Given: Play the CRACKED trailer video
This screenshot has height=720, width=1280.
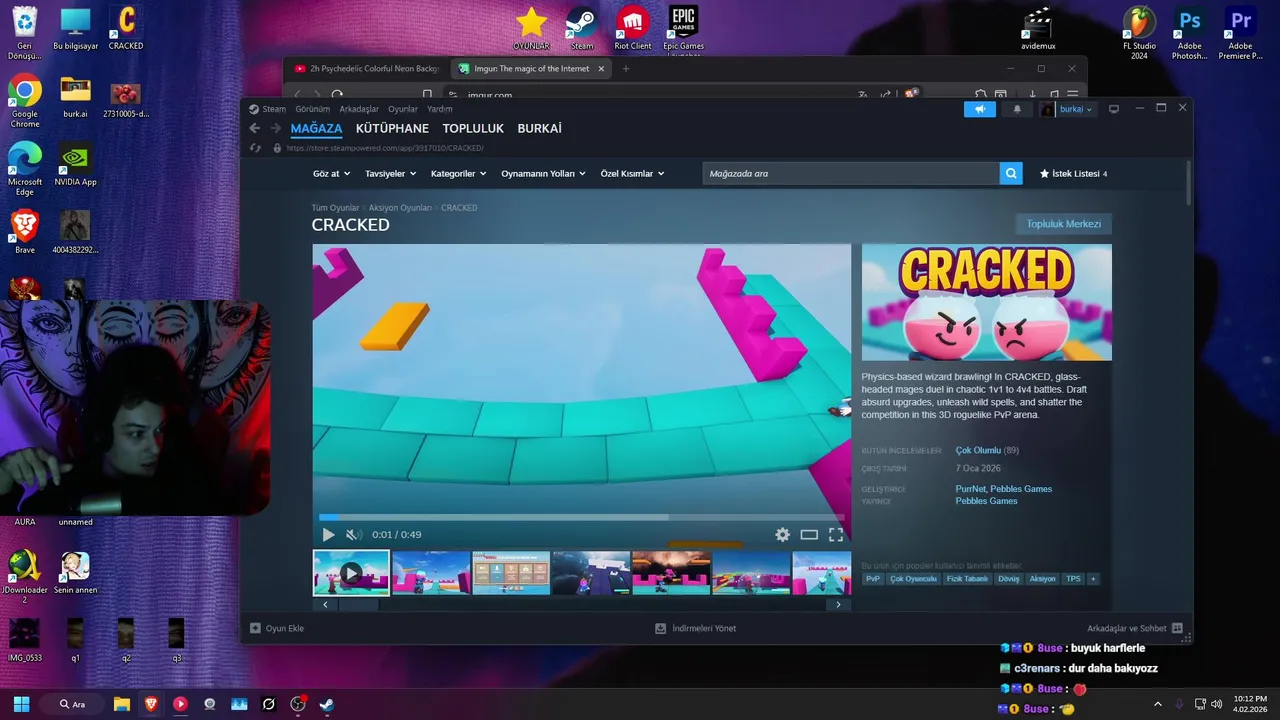Looking at the screenshot, I should [x=328, y=535].
